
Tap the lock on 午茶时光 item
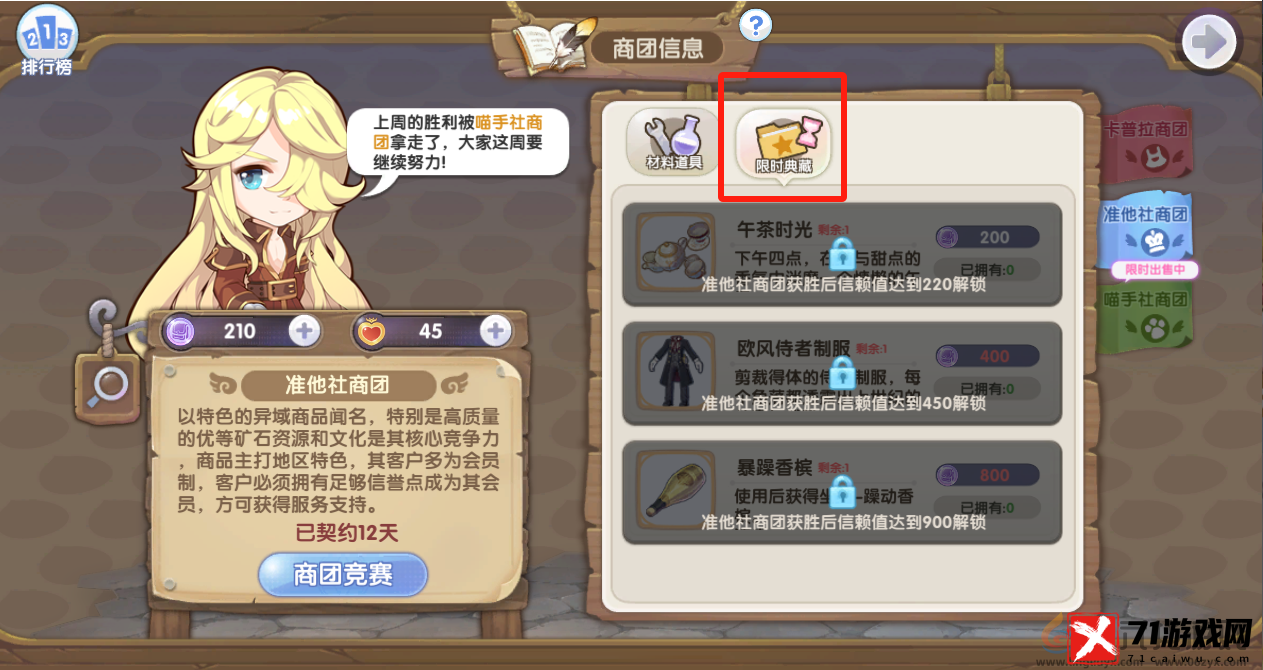tap(842, 252)
